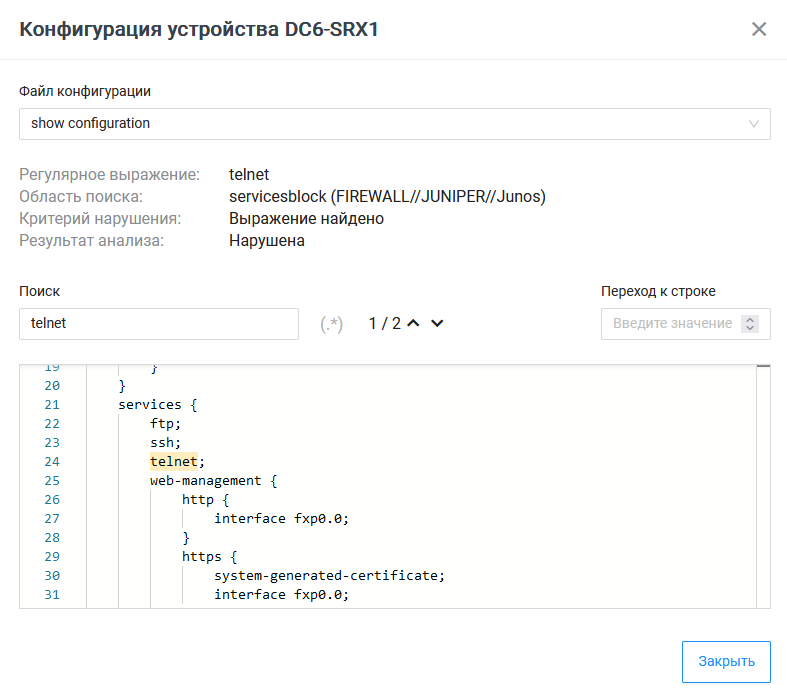
Task: Click the 'system-generated-certificate;' line
Action: pyautogui.click(x=328, y=575)
